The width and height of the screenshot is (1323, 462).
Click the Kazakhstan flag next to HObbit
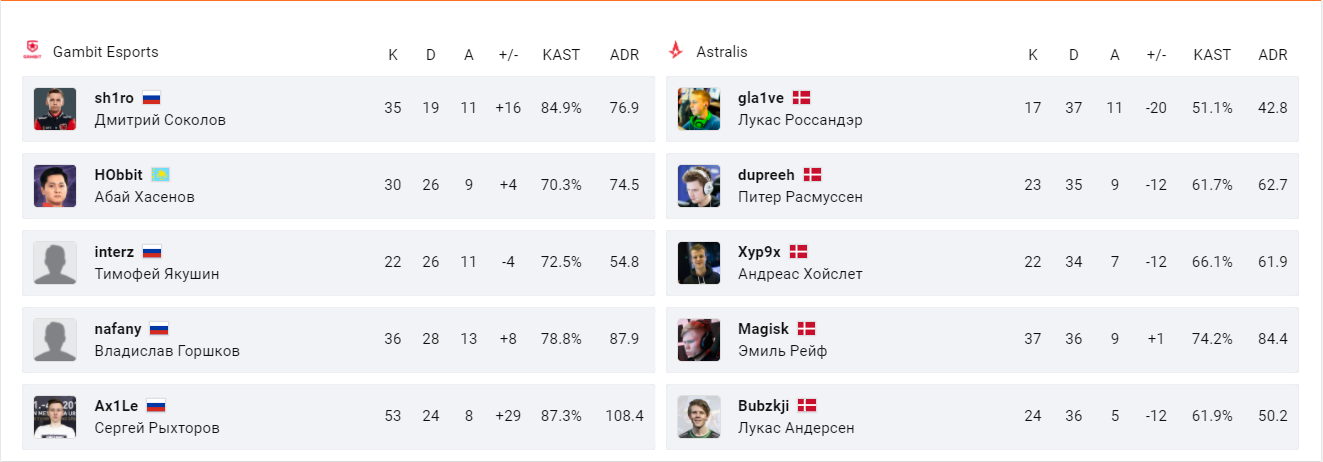pyautogui.click(x=161, y=175)
